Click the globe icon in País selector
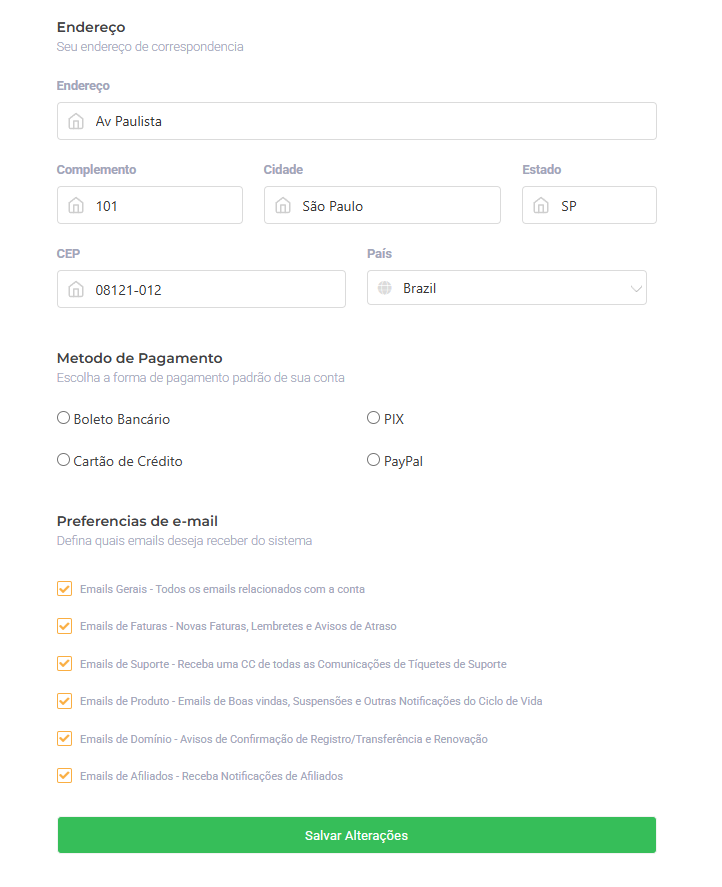 pyautogui.click(x=384, y=288)
